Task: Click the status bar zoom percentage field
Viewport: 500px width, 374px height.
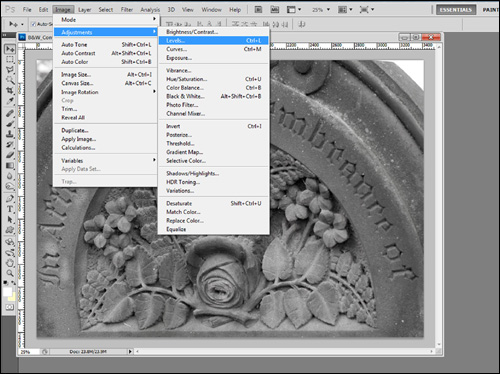Action: pyautogui.click(x=29, y=352)
